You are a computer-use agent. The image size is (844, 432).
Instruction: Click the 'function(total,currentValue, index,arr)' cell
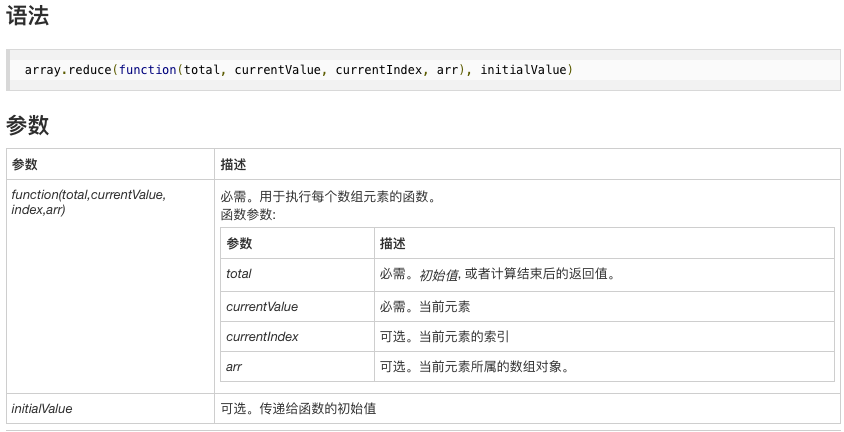(110, 286)
